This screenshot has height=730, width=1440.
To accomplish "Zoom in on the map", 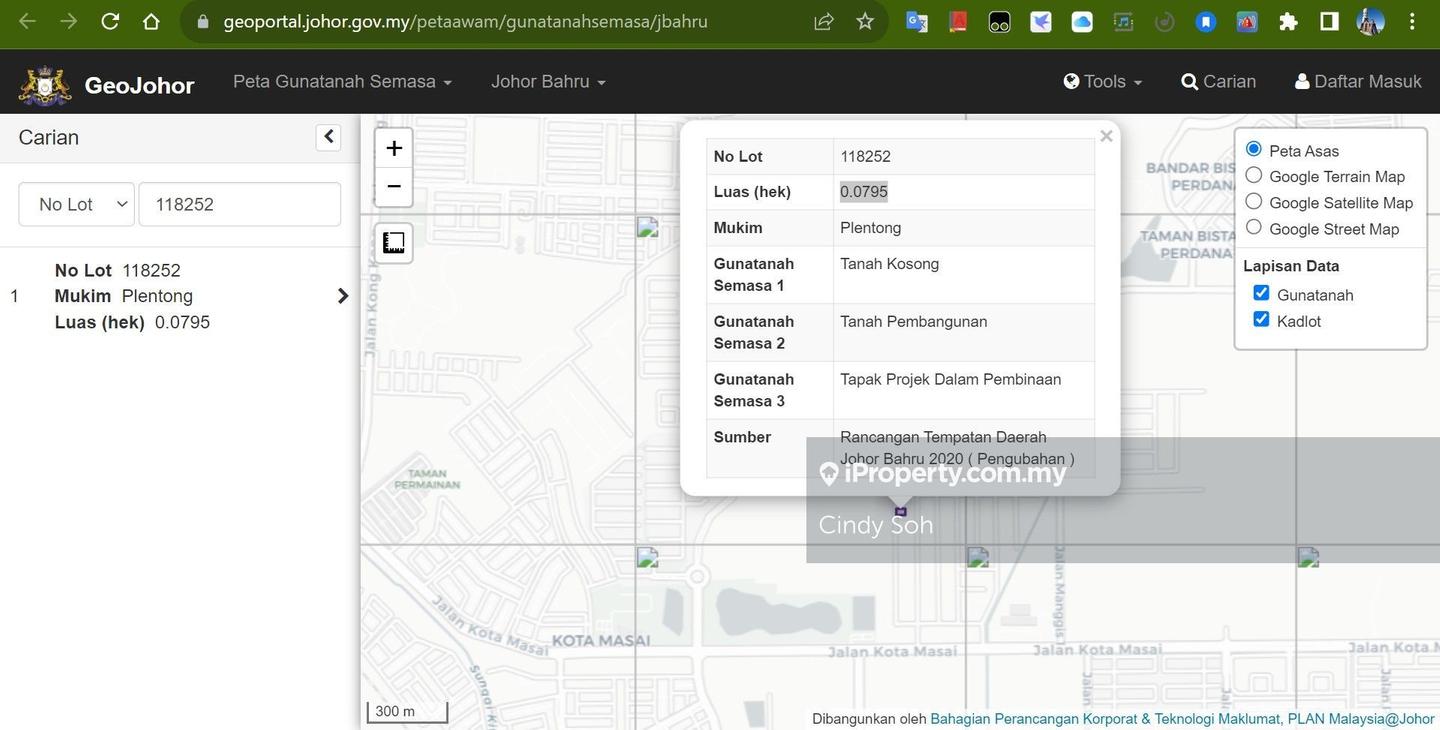I will [394, 148].
